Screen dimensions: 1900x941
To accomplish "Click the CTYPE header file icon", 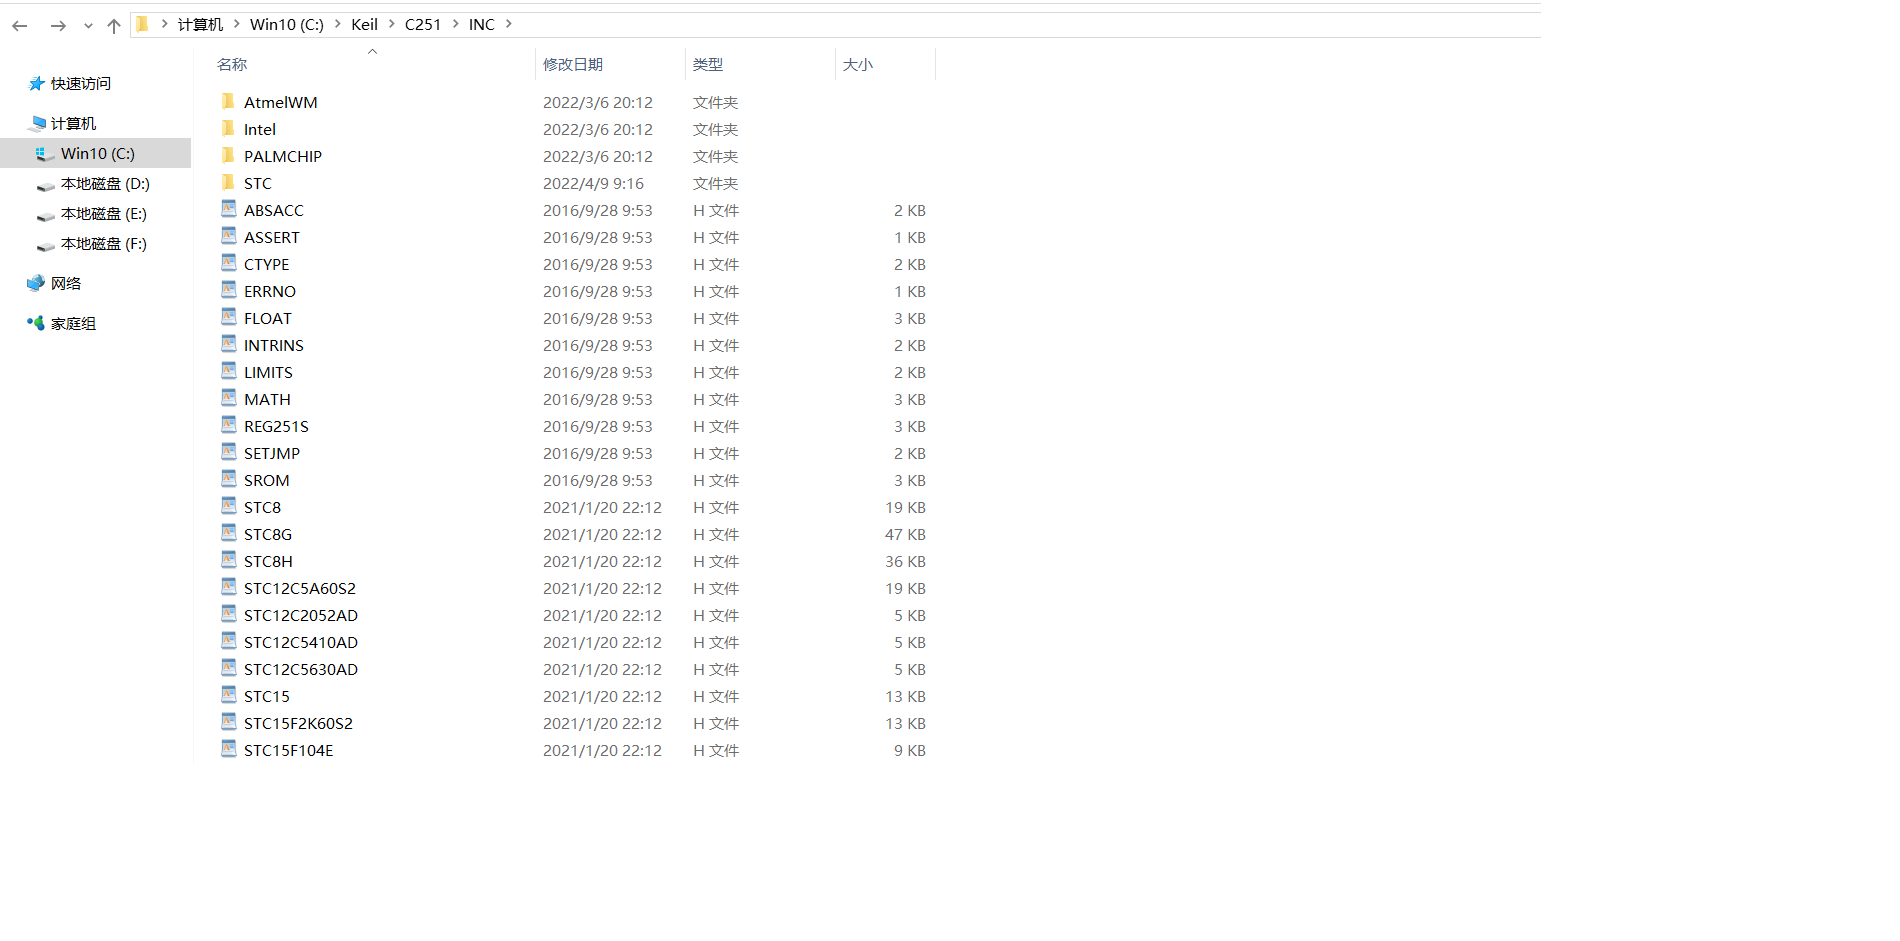I will [x=228, y=263].
